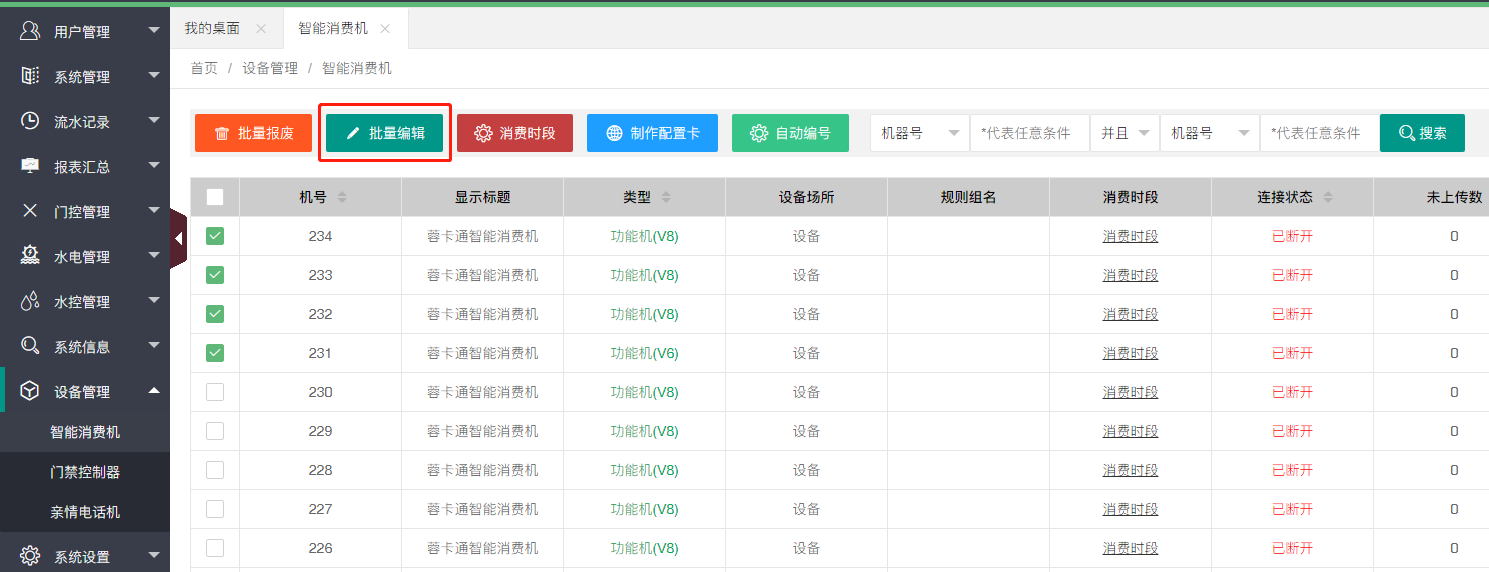This screenshot has width=1489, height=572.
Task: Open 门禁控制器 in the sidebar submenu
Action: pyautogui.click(x=85, y=472)
